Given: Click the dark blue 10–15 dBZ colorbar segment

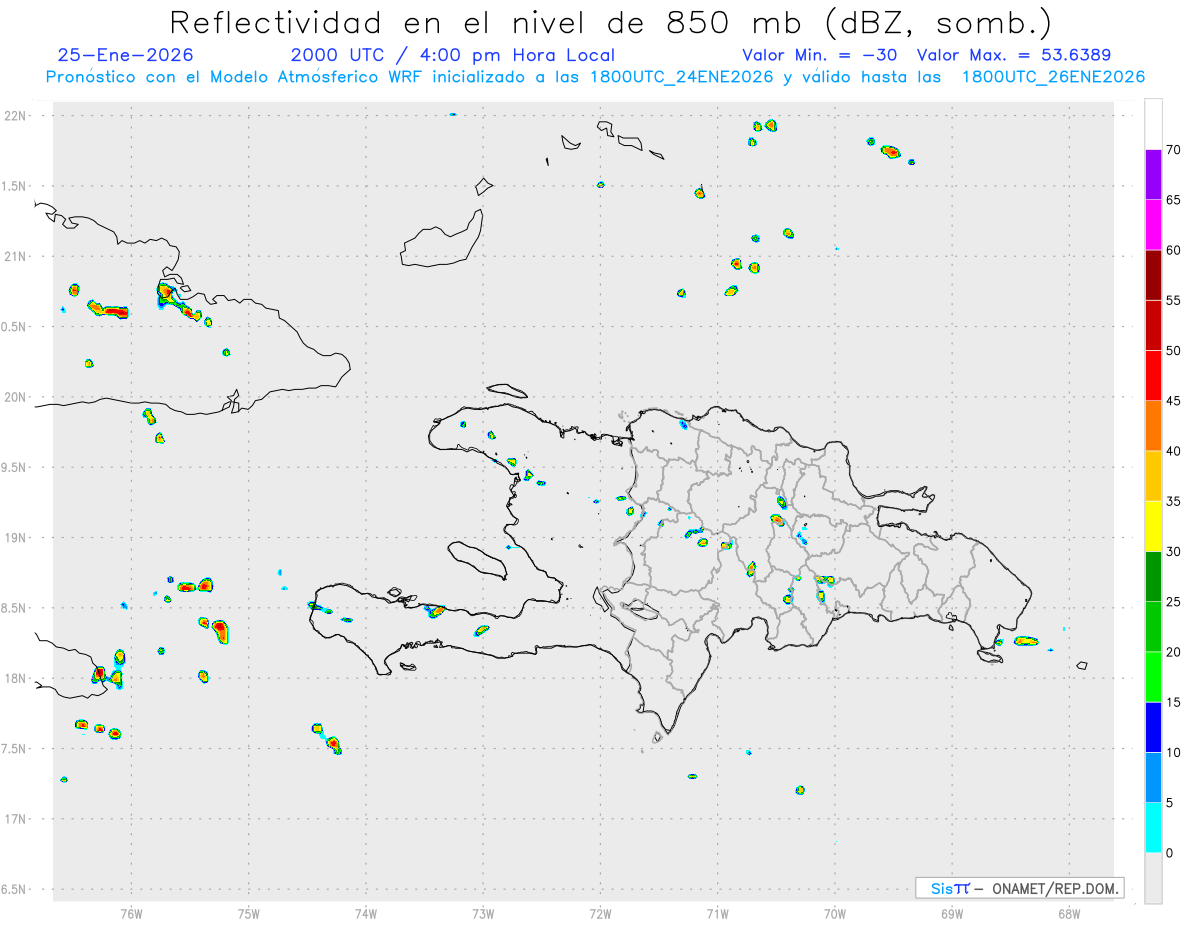Looking at the screenshot, I should click(x=1153, y=727).
